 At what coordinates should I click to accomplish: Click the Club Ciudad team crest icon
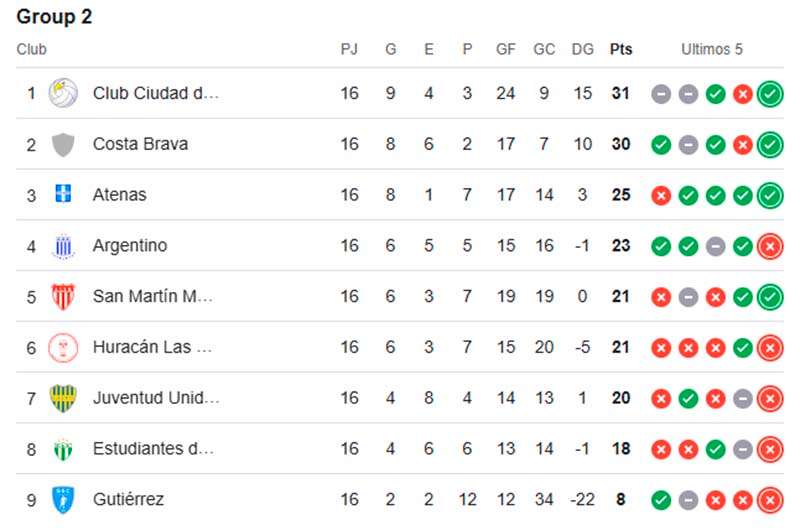point(63,93)
